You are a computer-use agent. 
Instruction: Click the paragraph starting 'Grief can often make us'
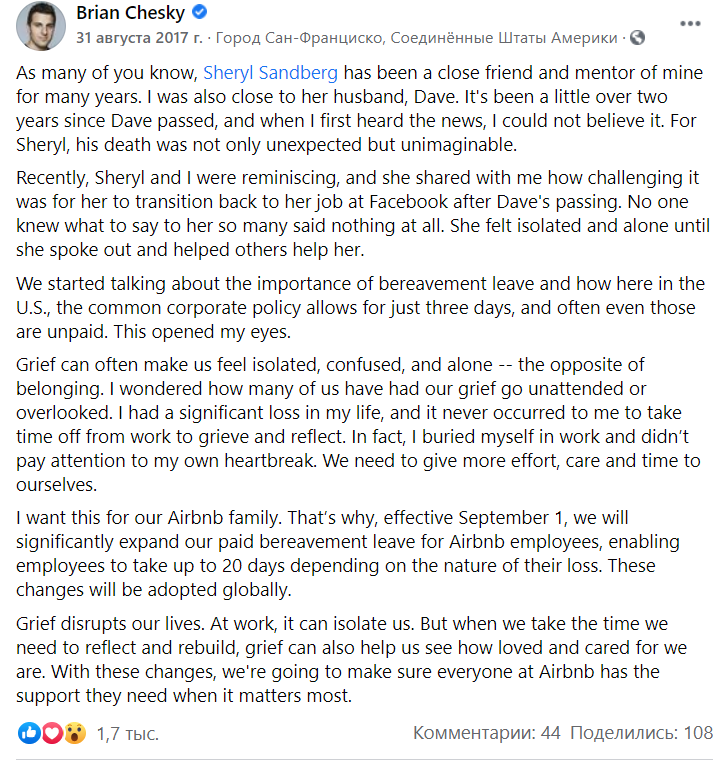coord(358,425)
